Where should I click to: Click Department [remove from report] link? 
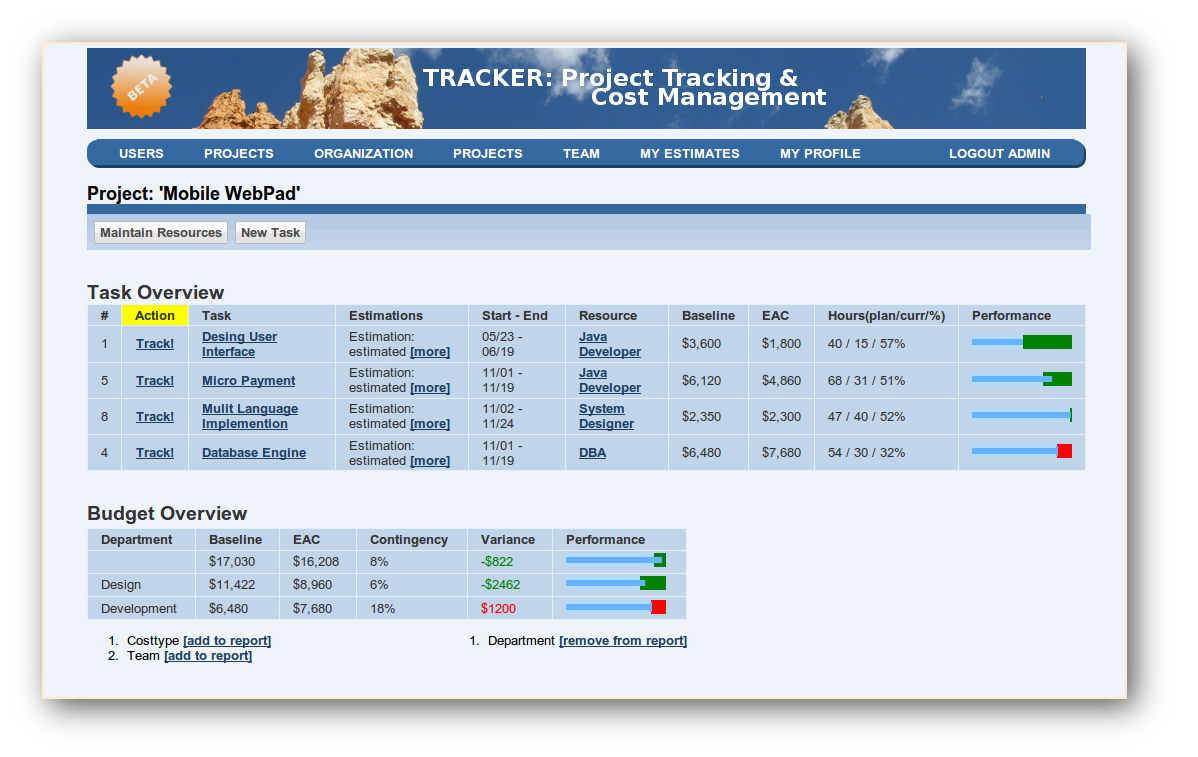pos(623,640)
